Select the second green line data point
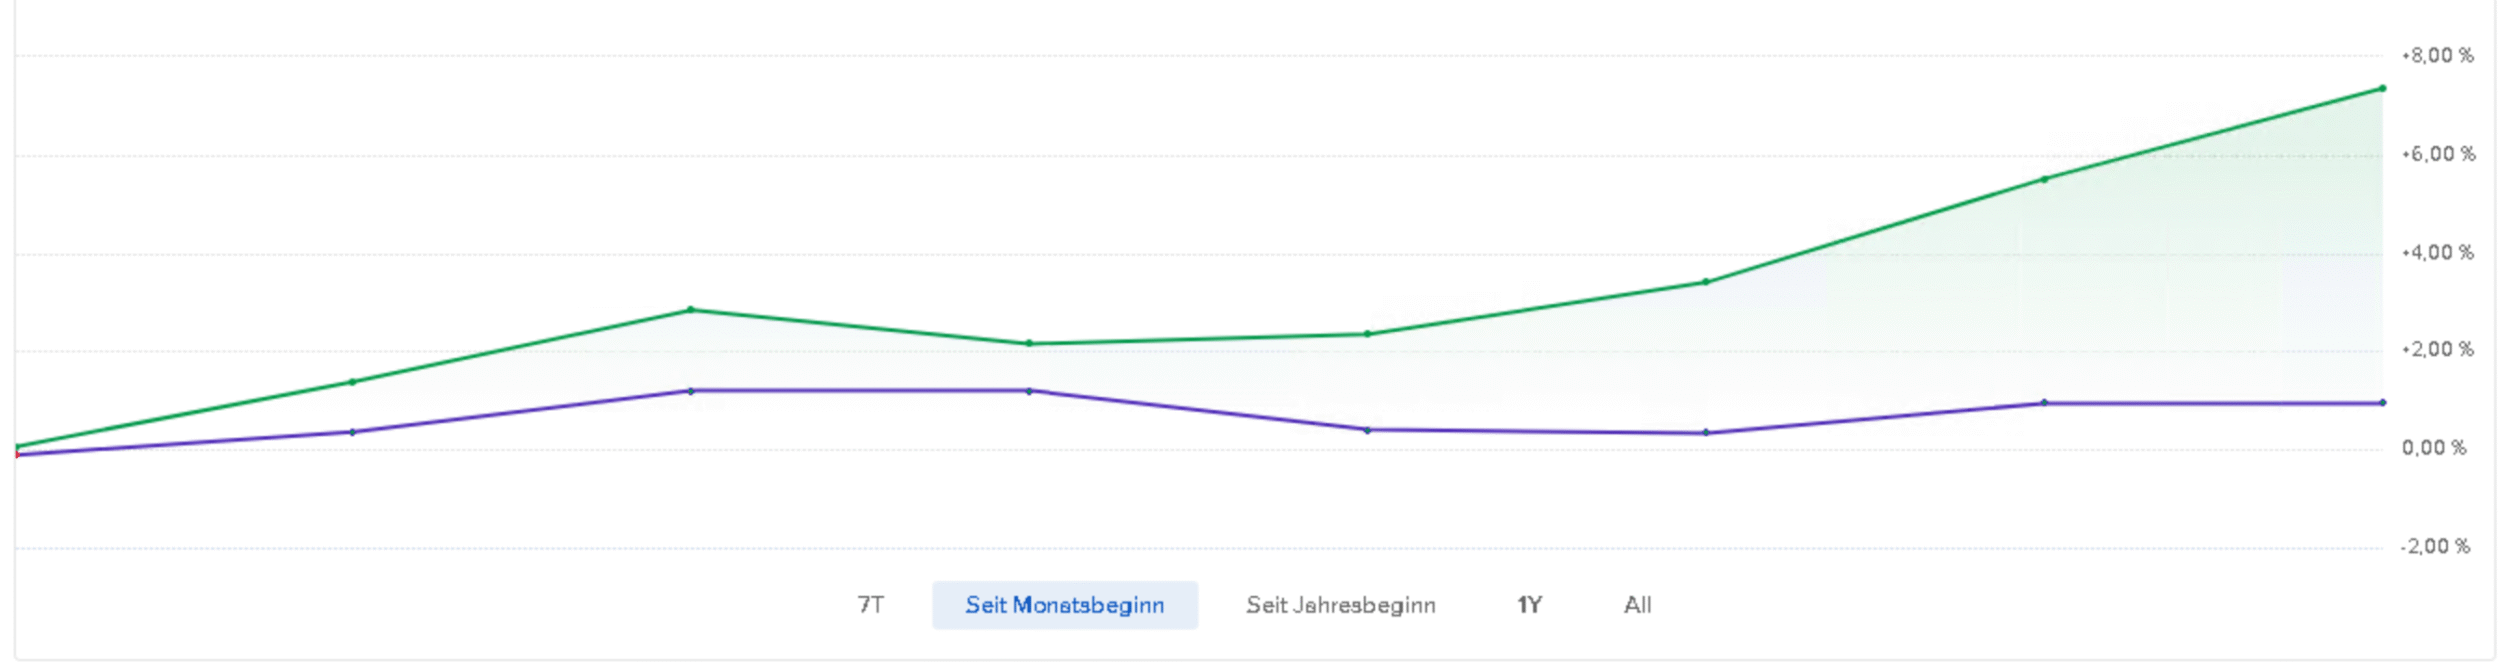This screenshot has width=2500, height=662. coord(352,382)
